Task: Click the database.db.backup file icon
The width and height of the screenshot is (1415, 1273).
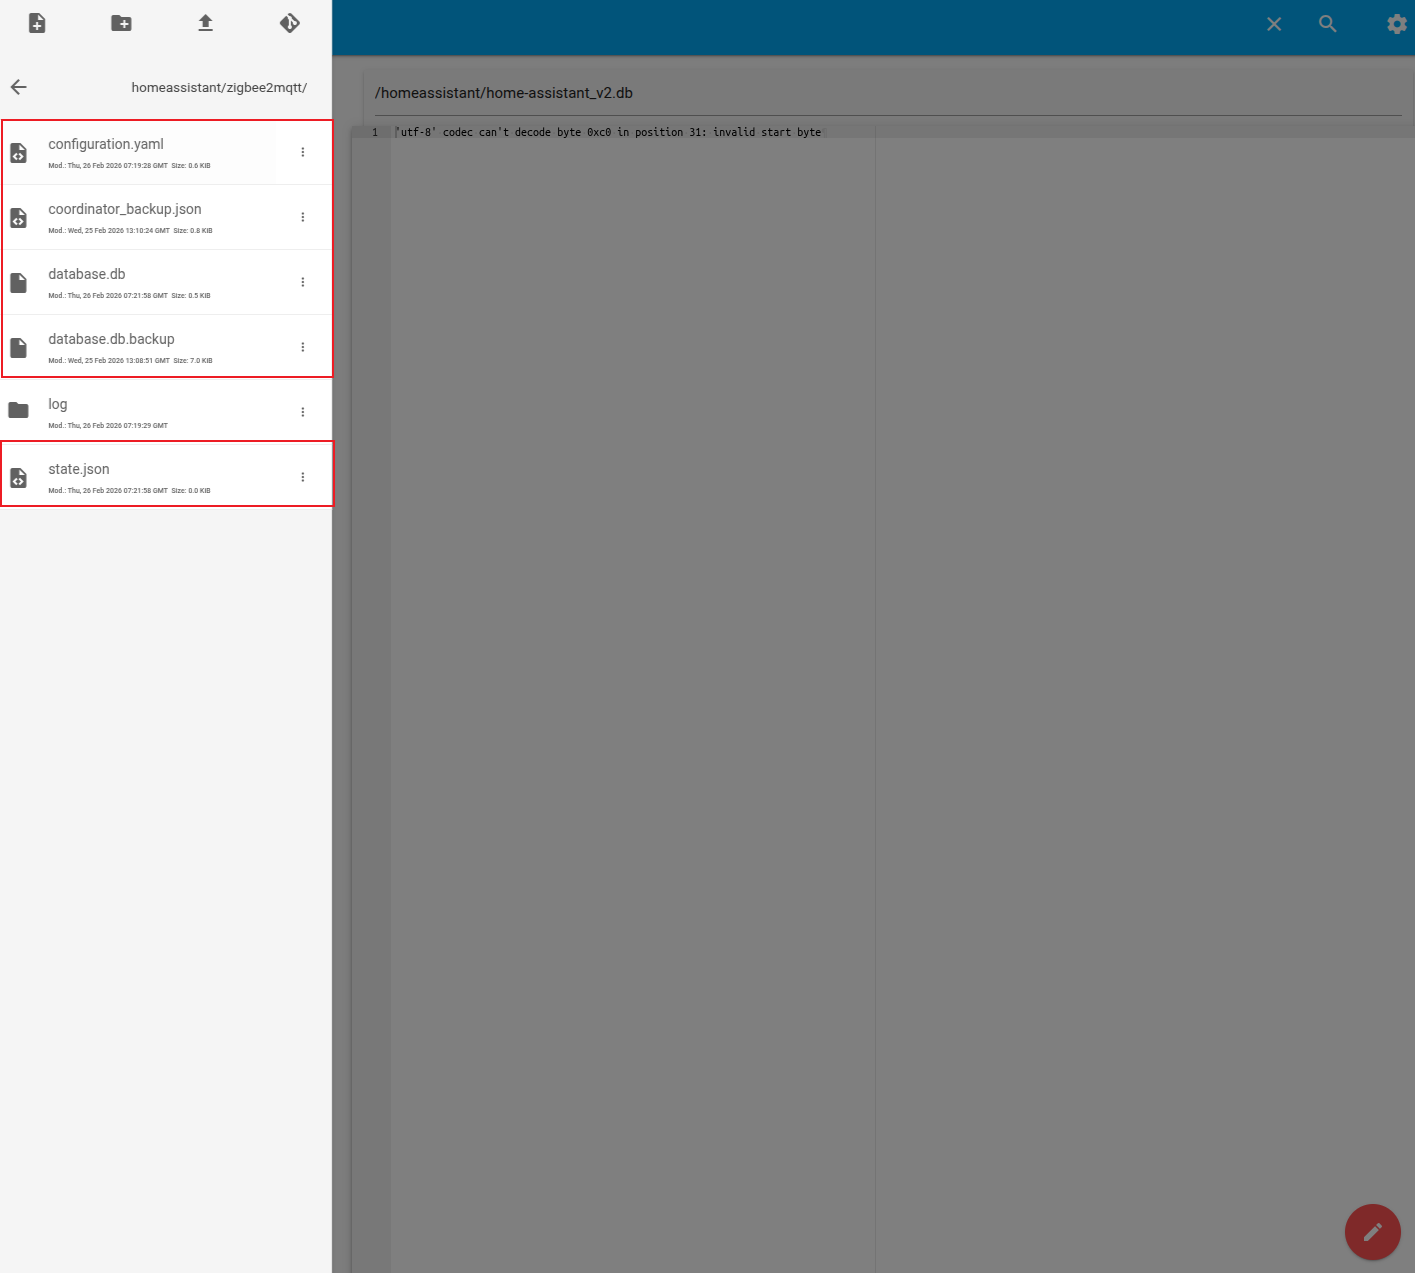Action: click(18, 348)
